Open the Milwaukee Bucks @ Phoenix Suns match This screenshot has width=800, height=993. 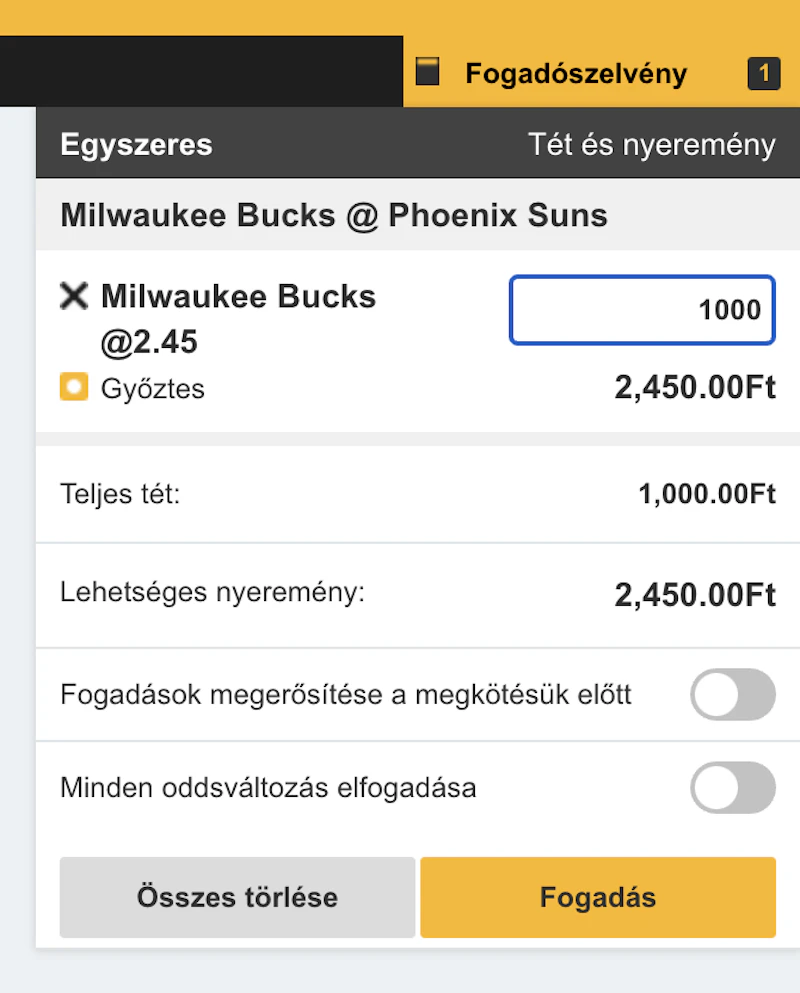point(334,215)
